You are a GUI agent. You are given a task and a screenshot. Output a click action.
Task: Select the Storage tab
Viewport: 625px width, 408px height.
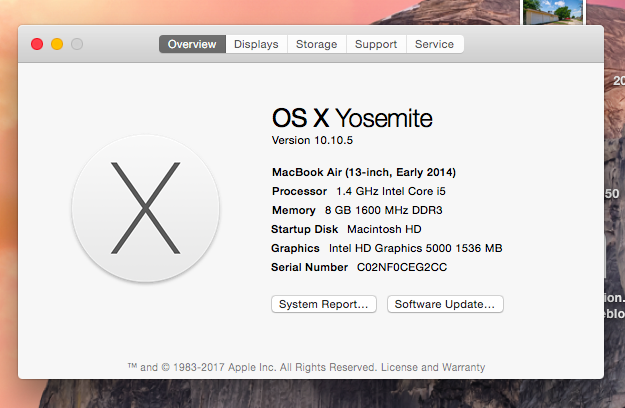pos(316,44)
